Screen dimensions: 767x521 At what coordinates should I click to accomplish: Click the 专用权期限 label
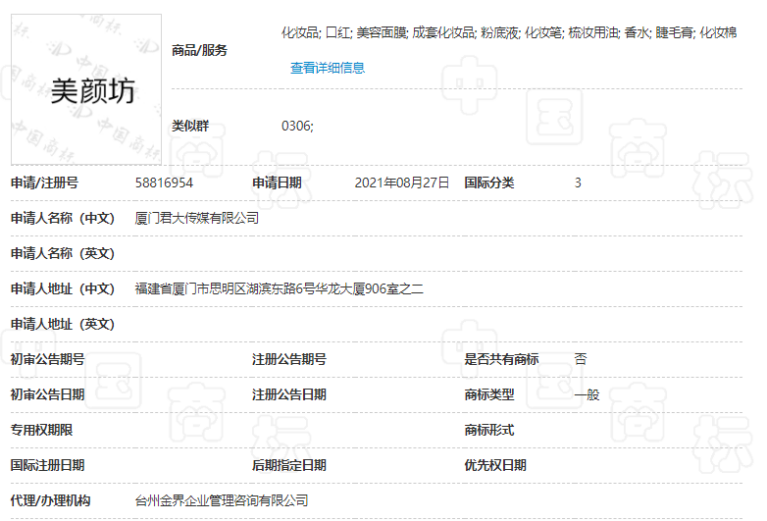click(41, 430)
